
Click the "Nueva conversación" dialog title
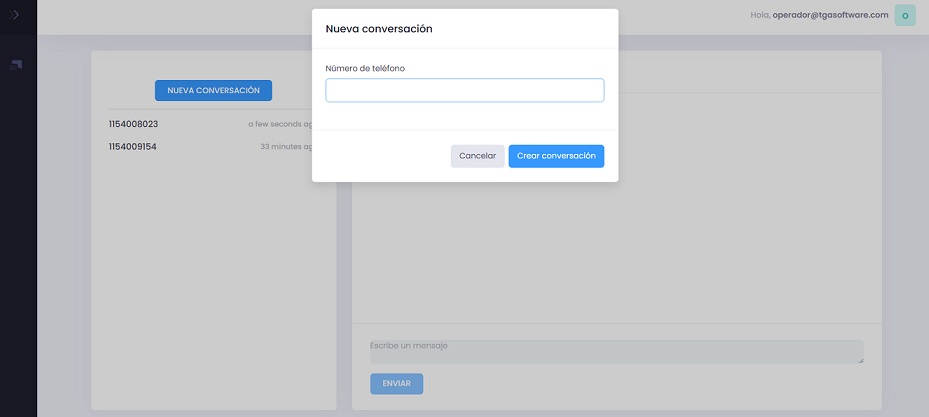click(x=379, y=29)
